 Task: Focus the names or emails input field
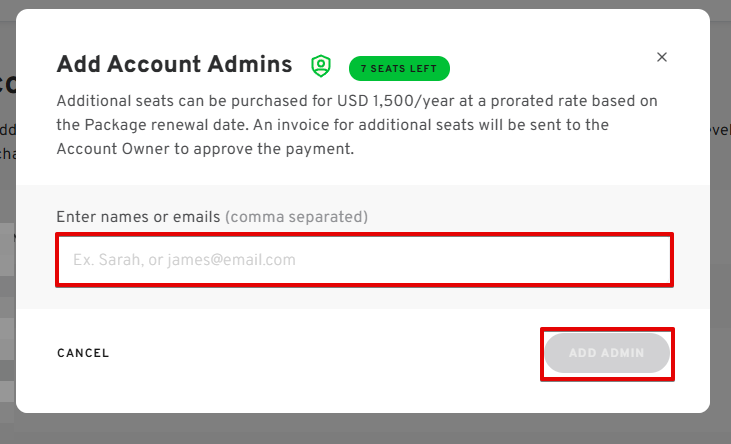pos(365,260)
